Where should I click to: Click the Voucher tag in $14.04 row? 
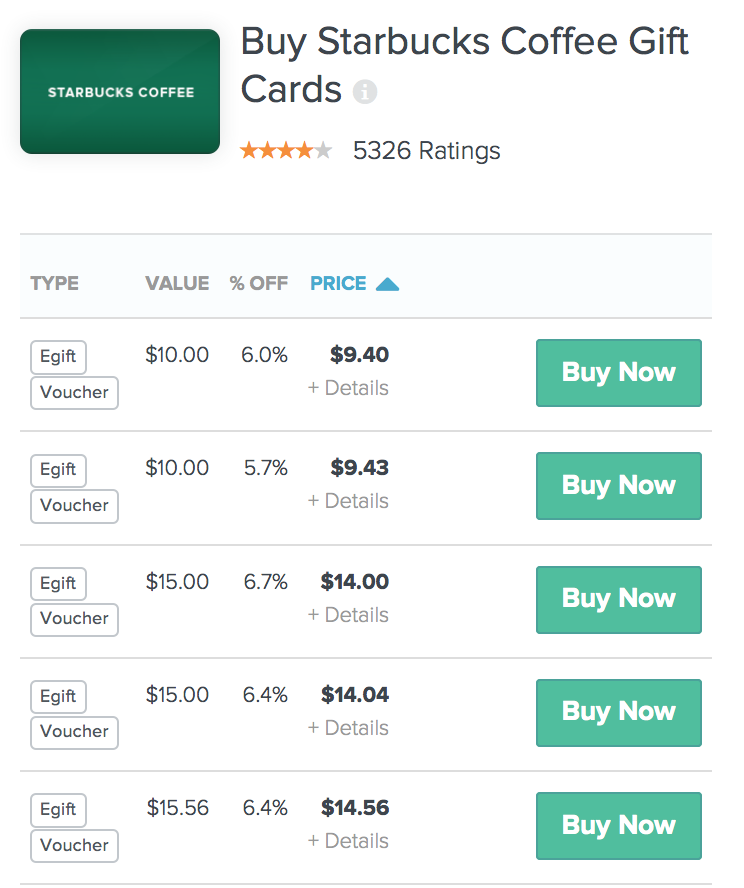click(74, 732)
